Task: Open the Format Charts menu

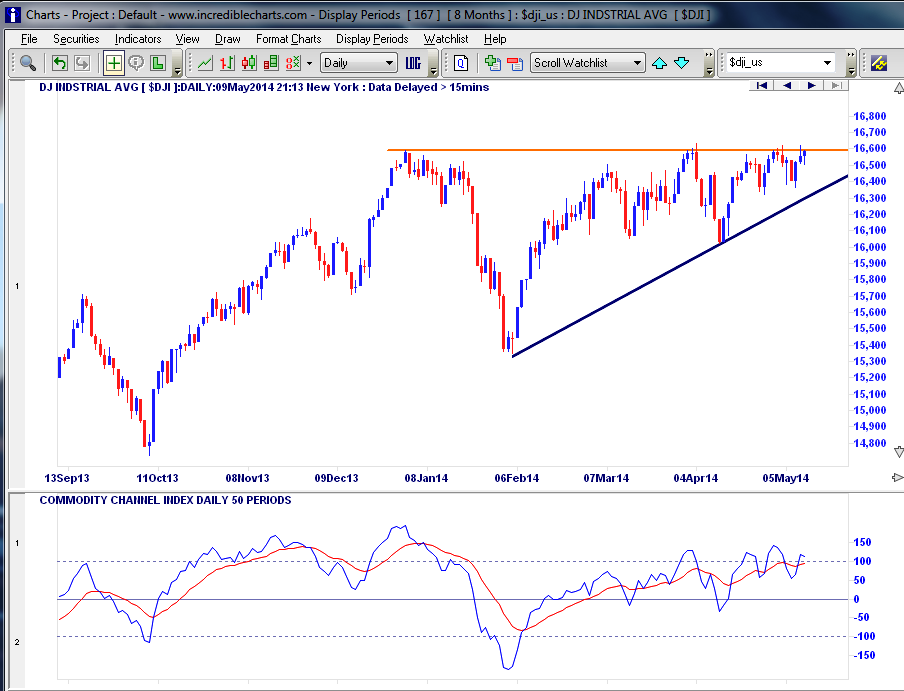Action: coord(288,39)
